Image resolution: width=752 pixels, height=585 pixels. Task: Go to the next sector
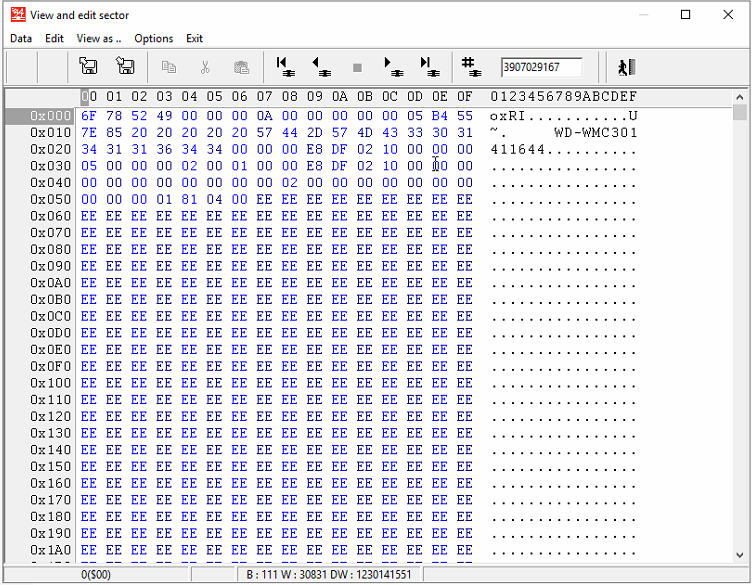[x=394, y=67]
